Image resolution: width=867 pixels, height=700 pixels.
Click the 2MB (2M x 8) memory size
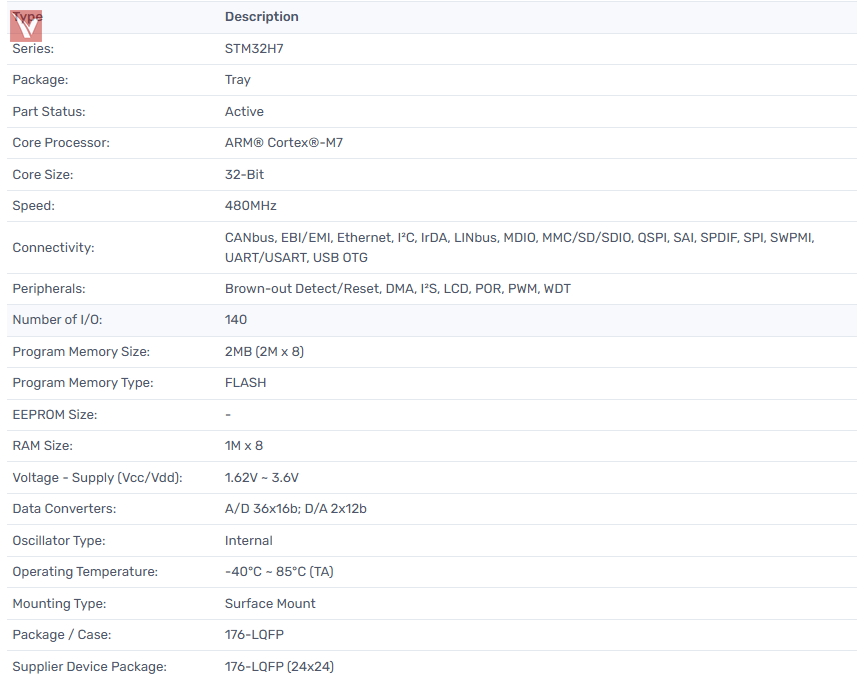[264, 352]
